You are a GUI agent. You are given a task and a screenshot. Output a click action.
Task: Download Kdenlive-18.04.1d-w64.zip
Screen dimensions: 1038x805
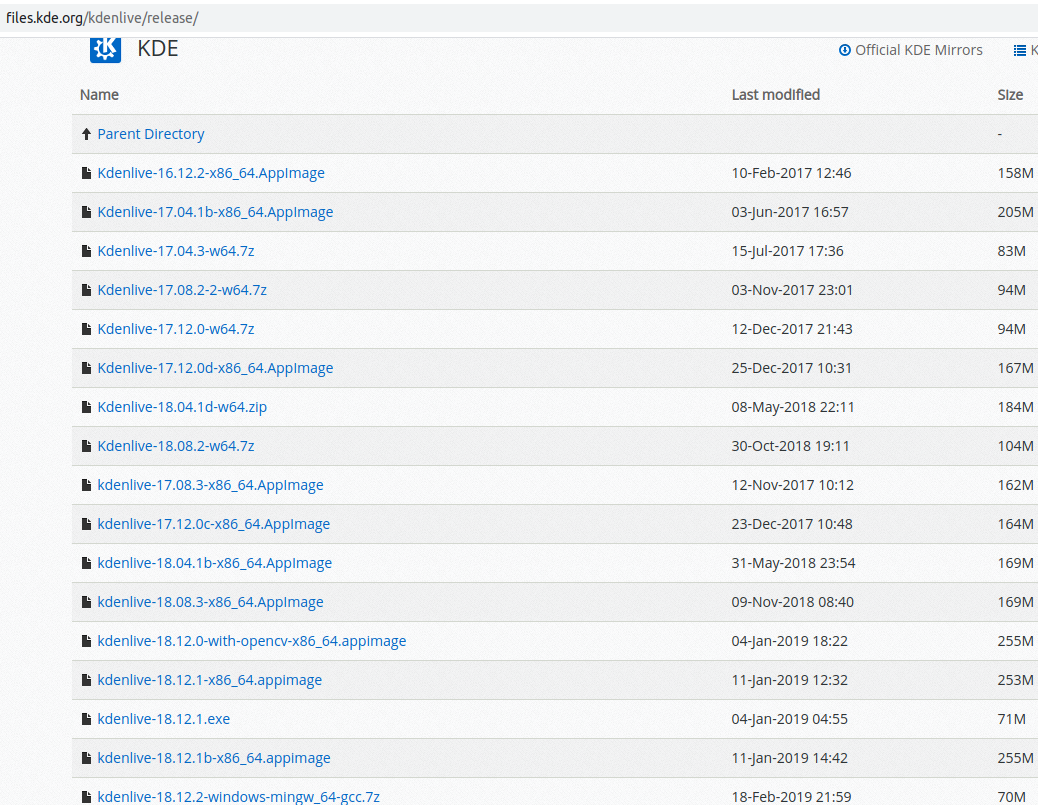click(x=182, y=408)
